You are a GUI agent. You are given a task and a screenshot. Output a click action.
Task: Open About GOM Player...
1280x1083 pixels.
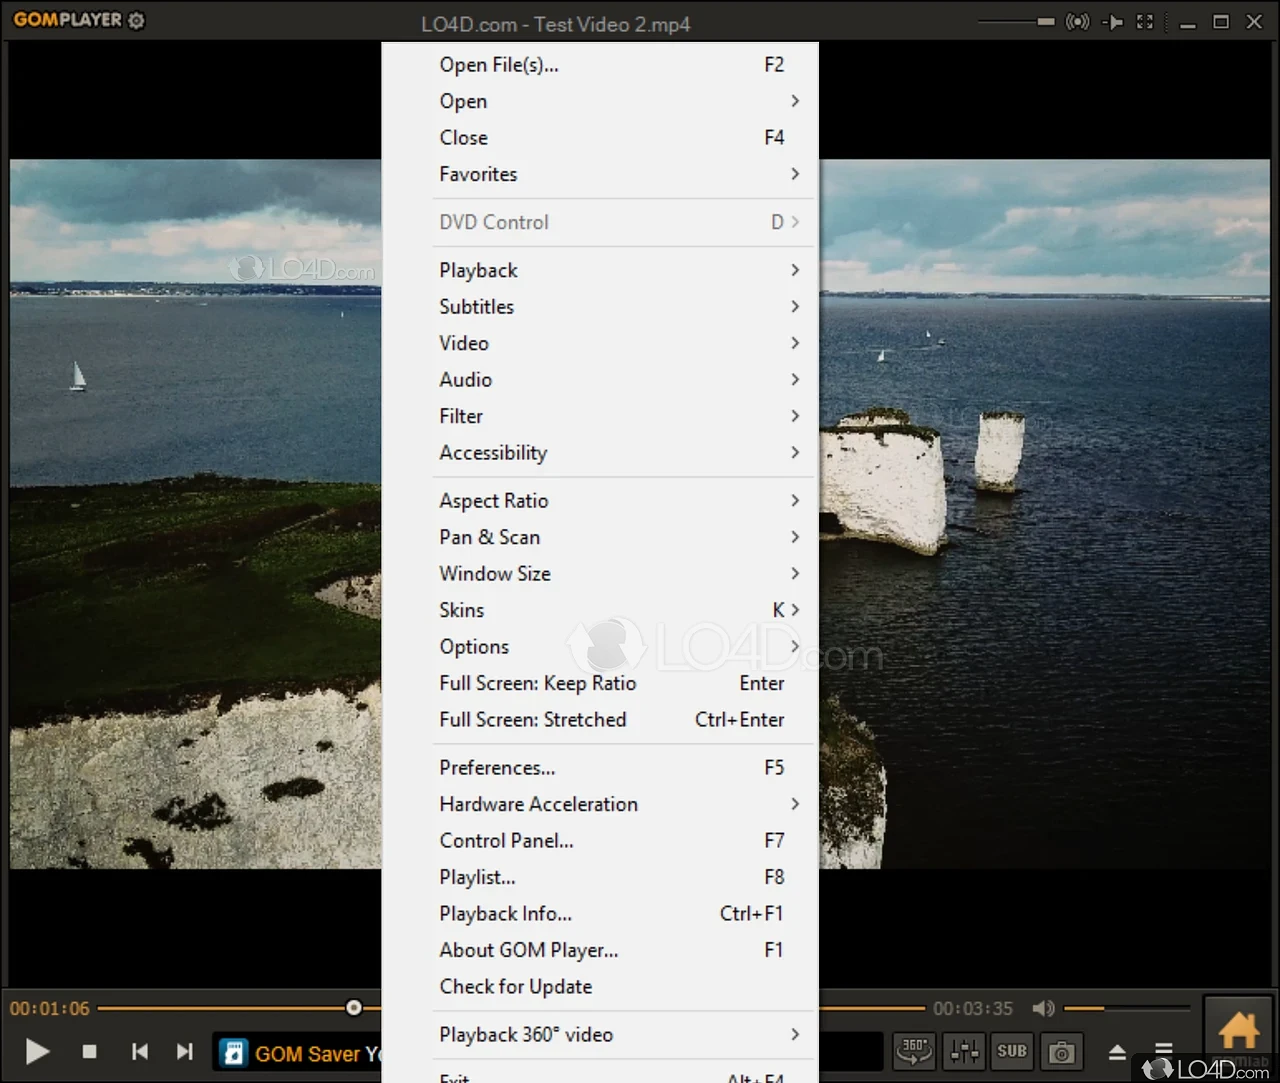600,950
